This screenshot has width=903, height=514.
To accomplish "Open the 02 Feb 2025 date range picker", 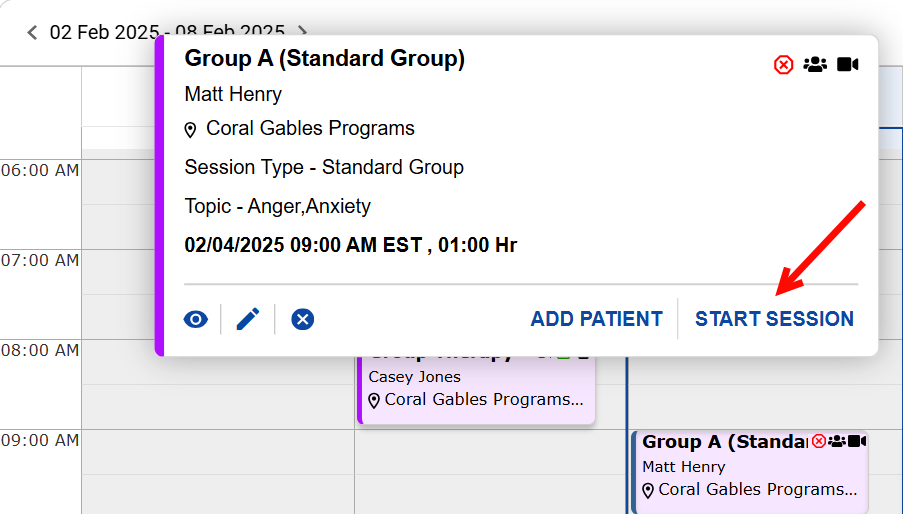I will click(167, 30).
